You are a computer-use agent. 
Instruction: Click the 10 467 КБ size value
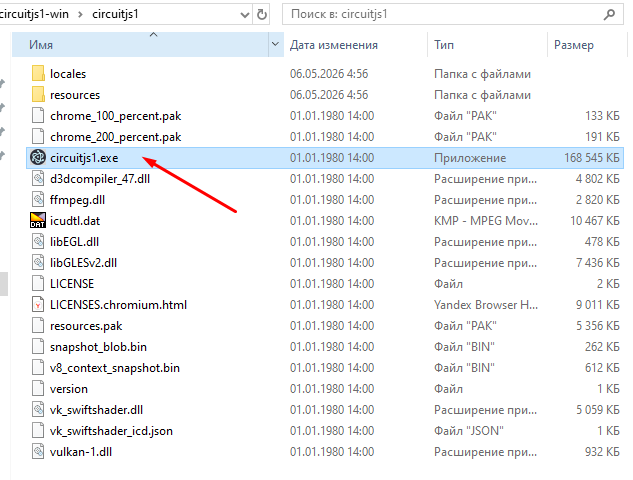pos(594,221)
